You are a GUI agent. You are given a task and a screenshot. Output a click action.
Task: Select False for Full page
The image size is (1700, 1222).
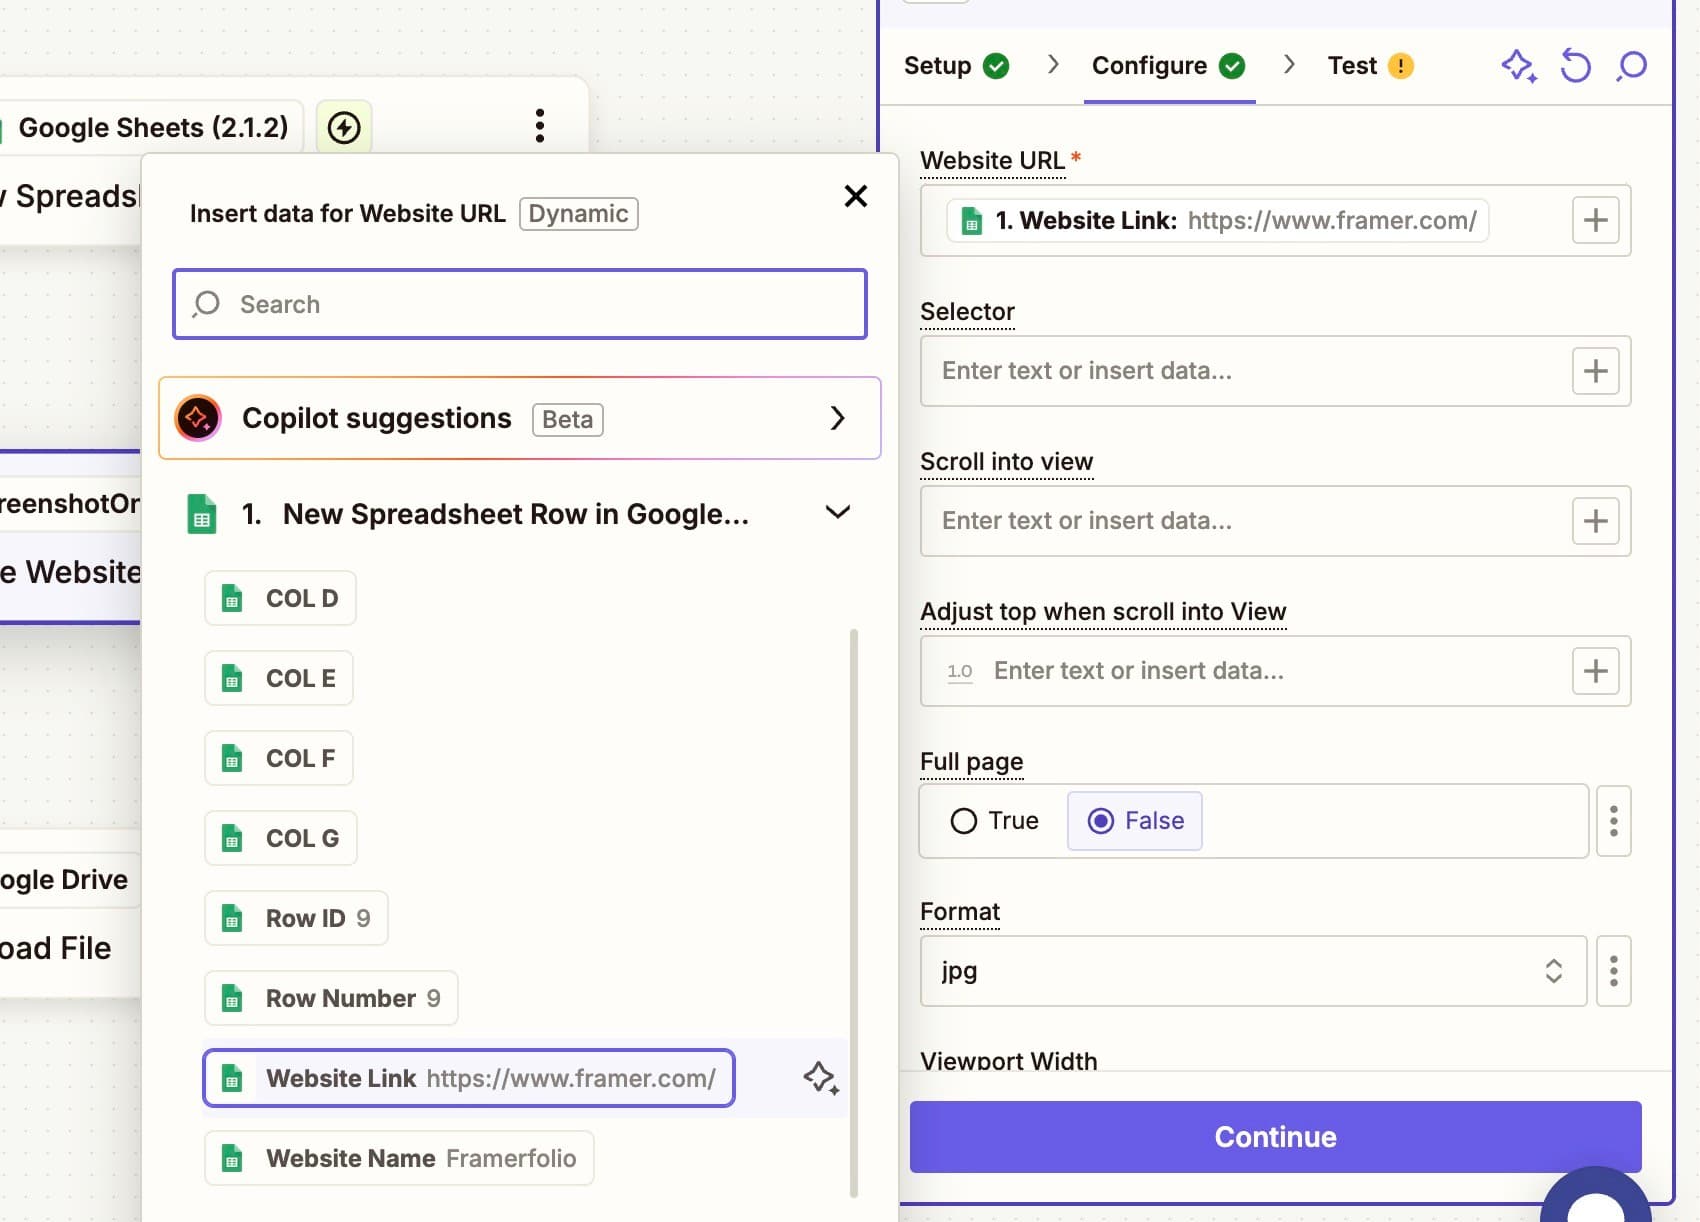pyautogui.click(x=1135, y=821)
